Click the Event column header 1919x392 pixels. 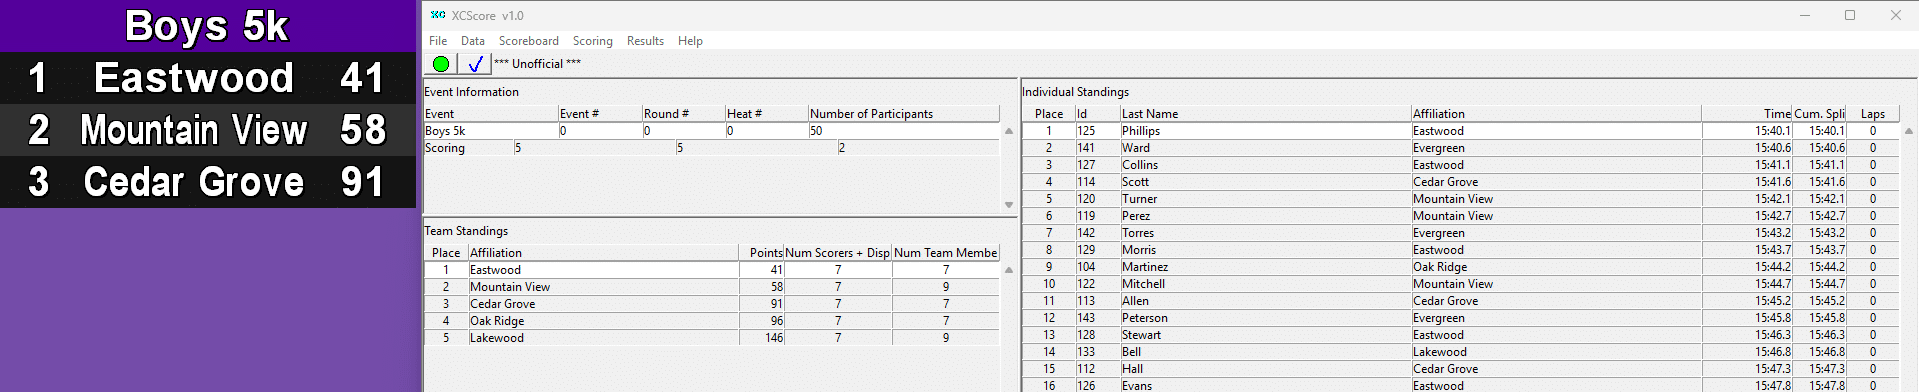pos(490,114)
